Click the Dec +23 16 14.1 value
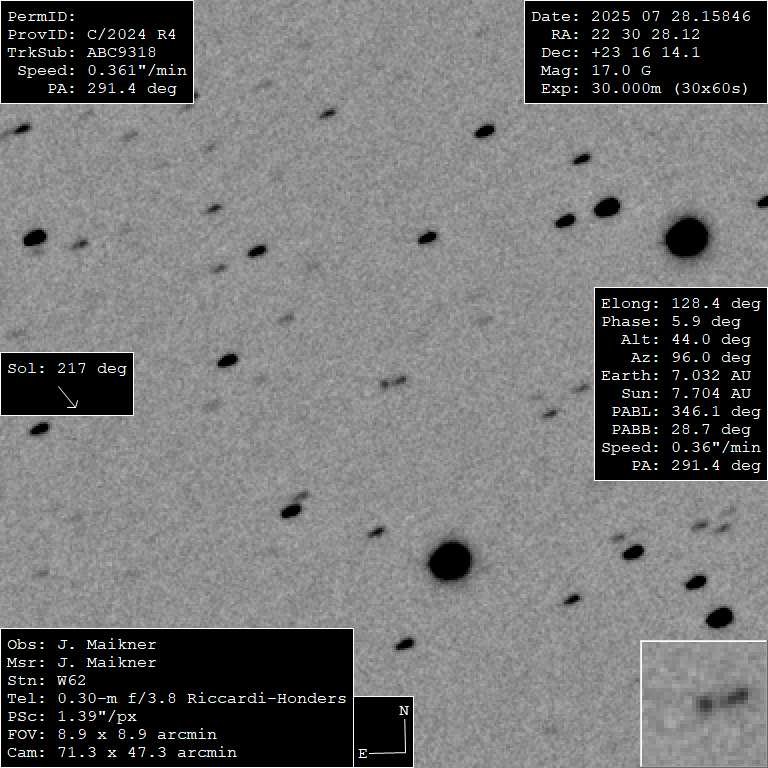The image size is (768, 768). (x=645, y=53)
